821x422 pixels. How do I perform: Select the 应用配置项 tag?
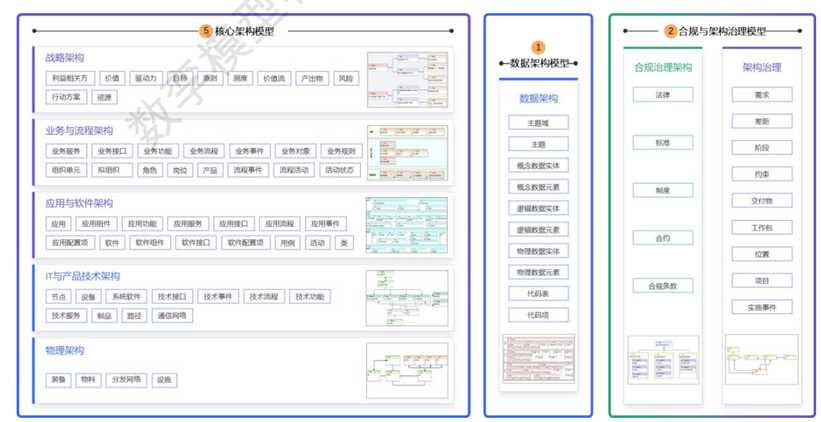[x=71, y=243]
